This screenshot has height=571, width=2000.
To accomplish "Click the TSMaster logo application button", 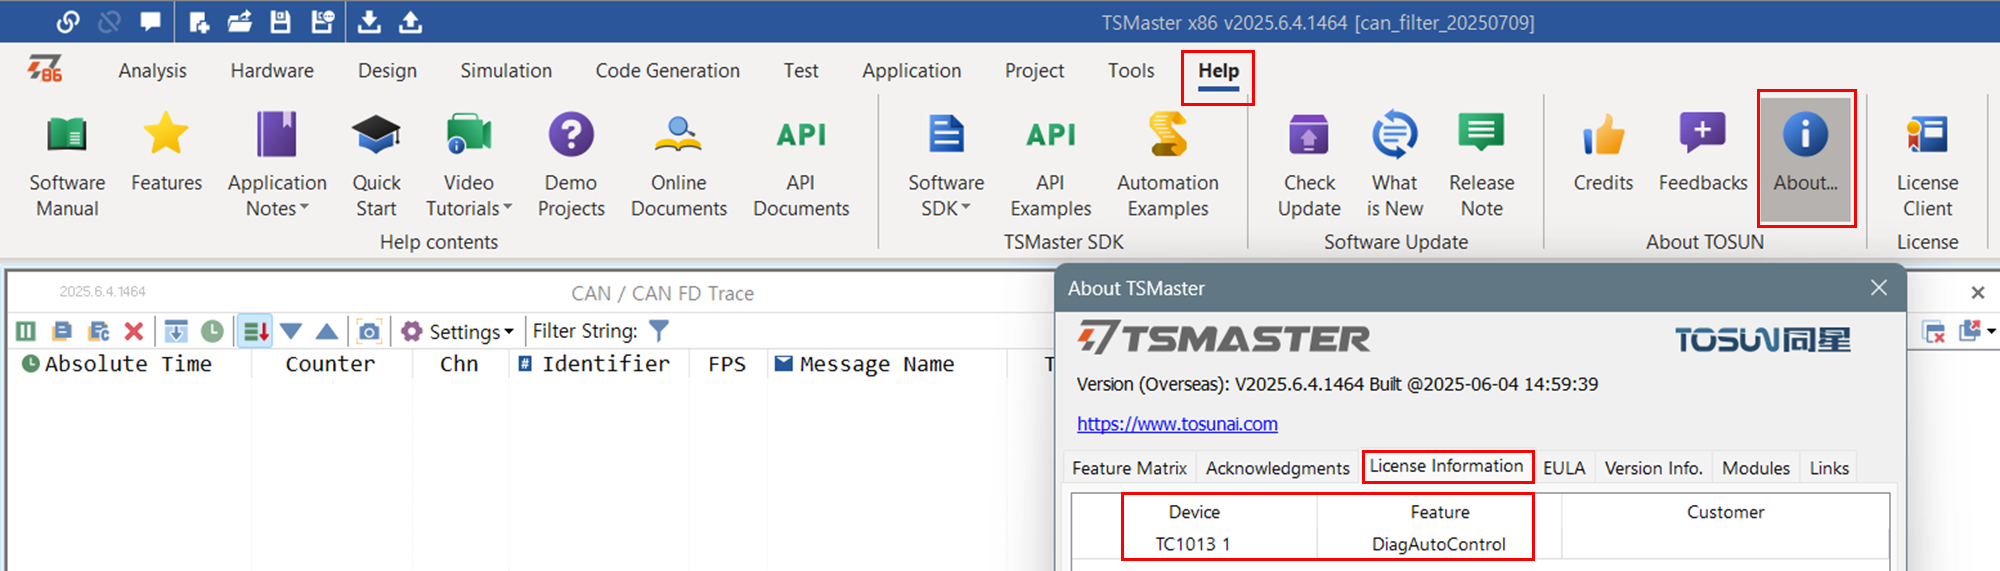I will [45, 69].
